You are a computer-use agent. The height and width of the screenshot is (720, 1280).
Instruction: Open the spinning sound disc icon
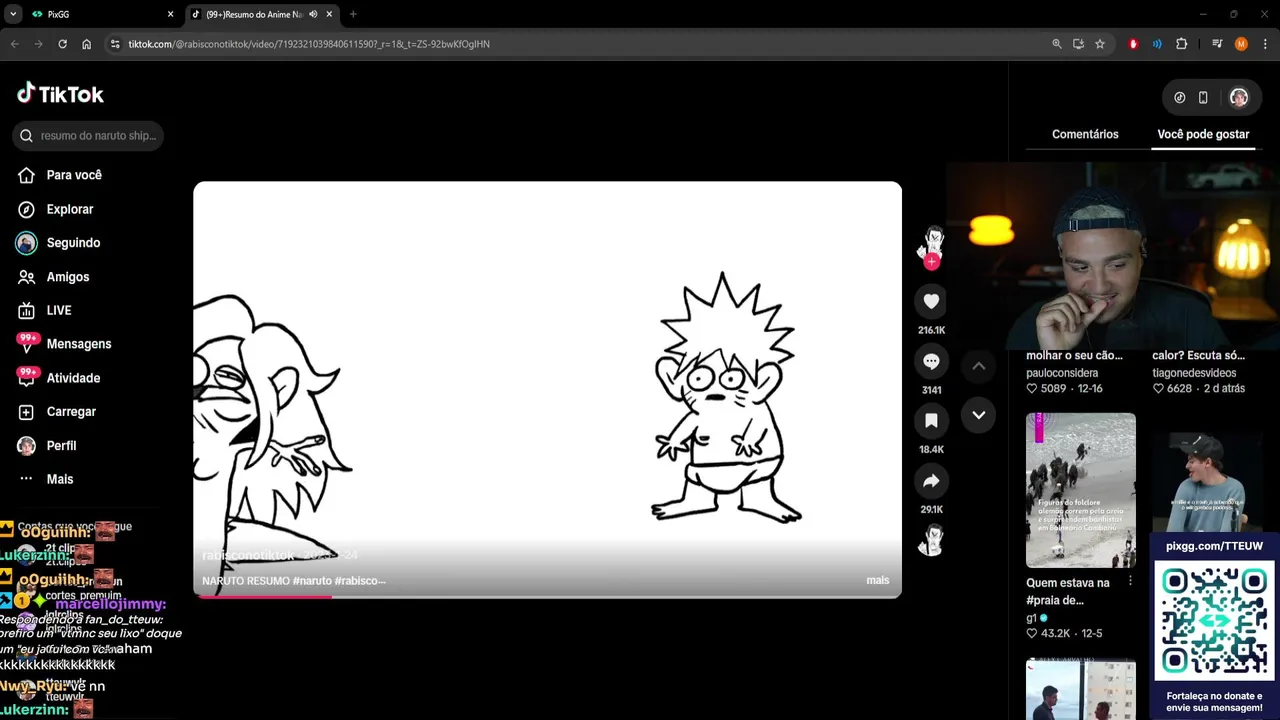tap(931, 540)
